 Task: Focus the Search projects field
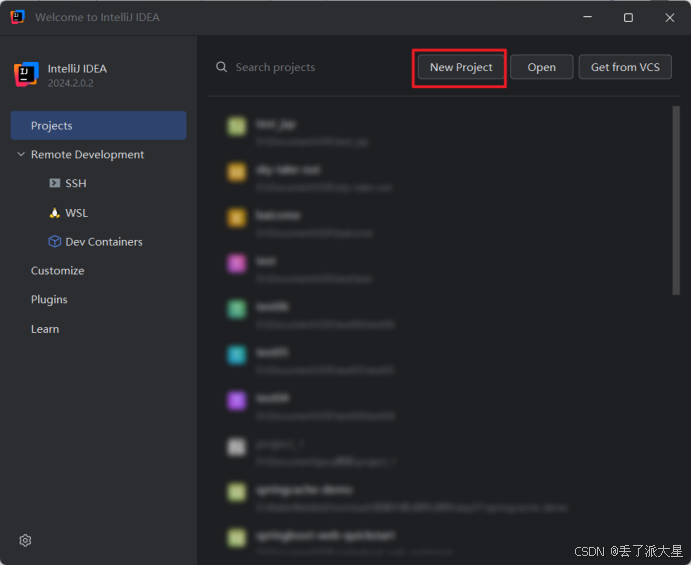click(275, 67)
